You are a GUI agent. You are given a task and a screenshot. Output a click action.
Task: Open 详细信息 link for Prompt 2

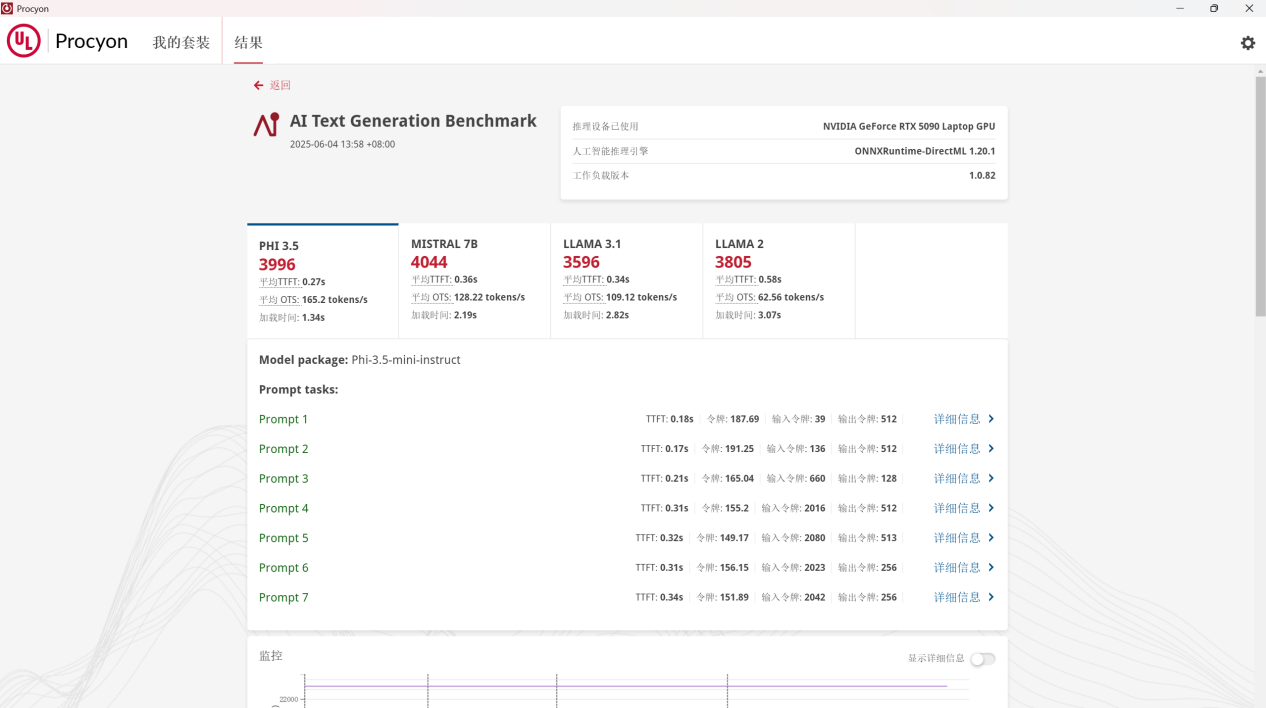coord(956,449)
